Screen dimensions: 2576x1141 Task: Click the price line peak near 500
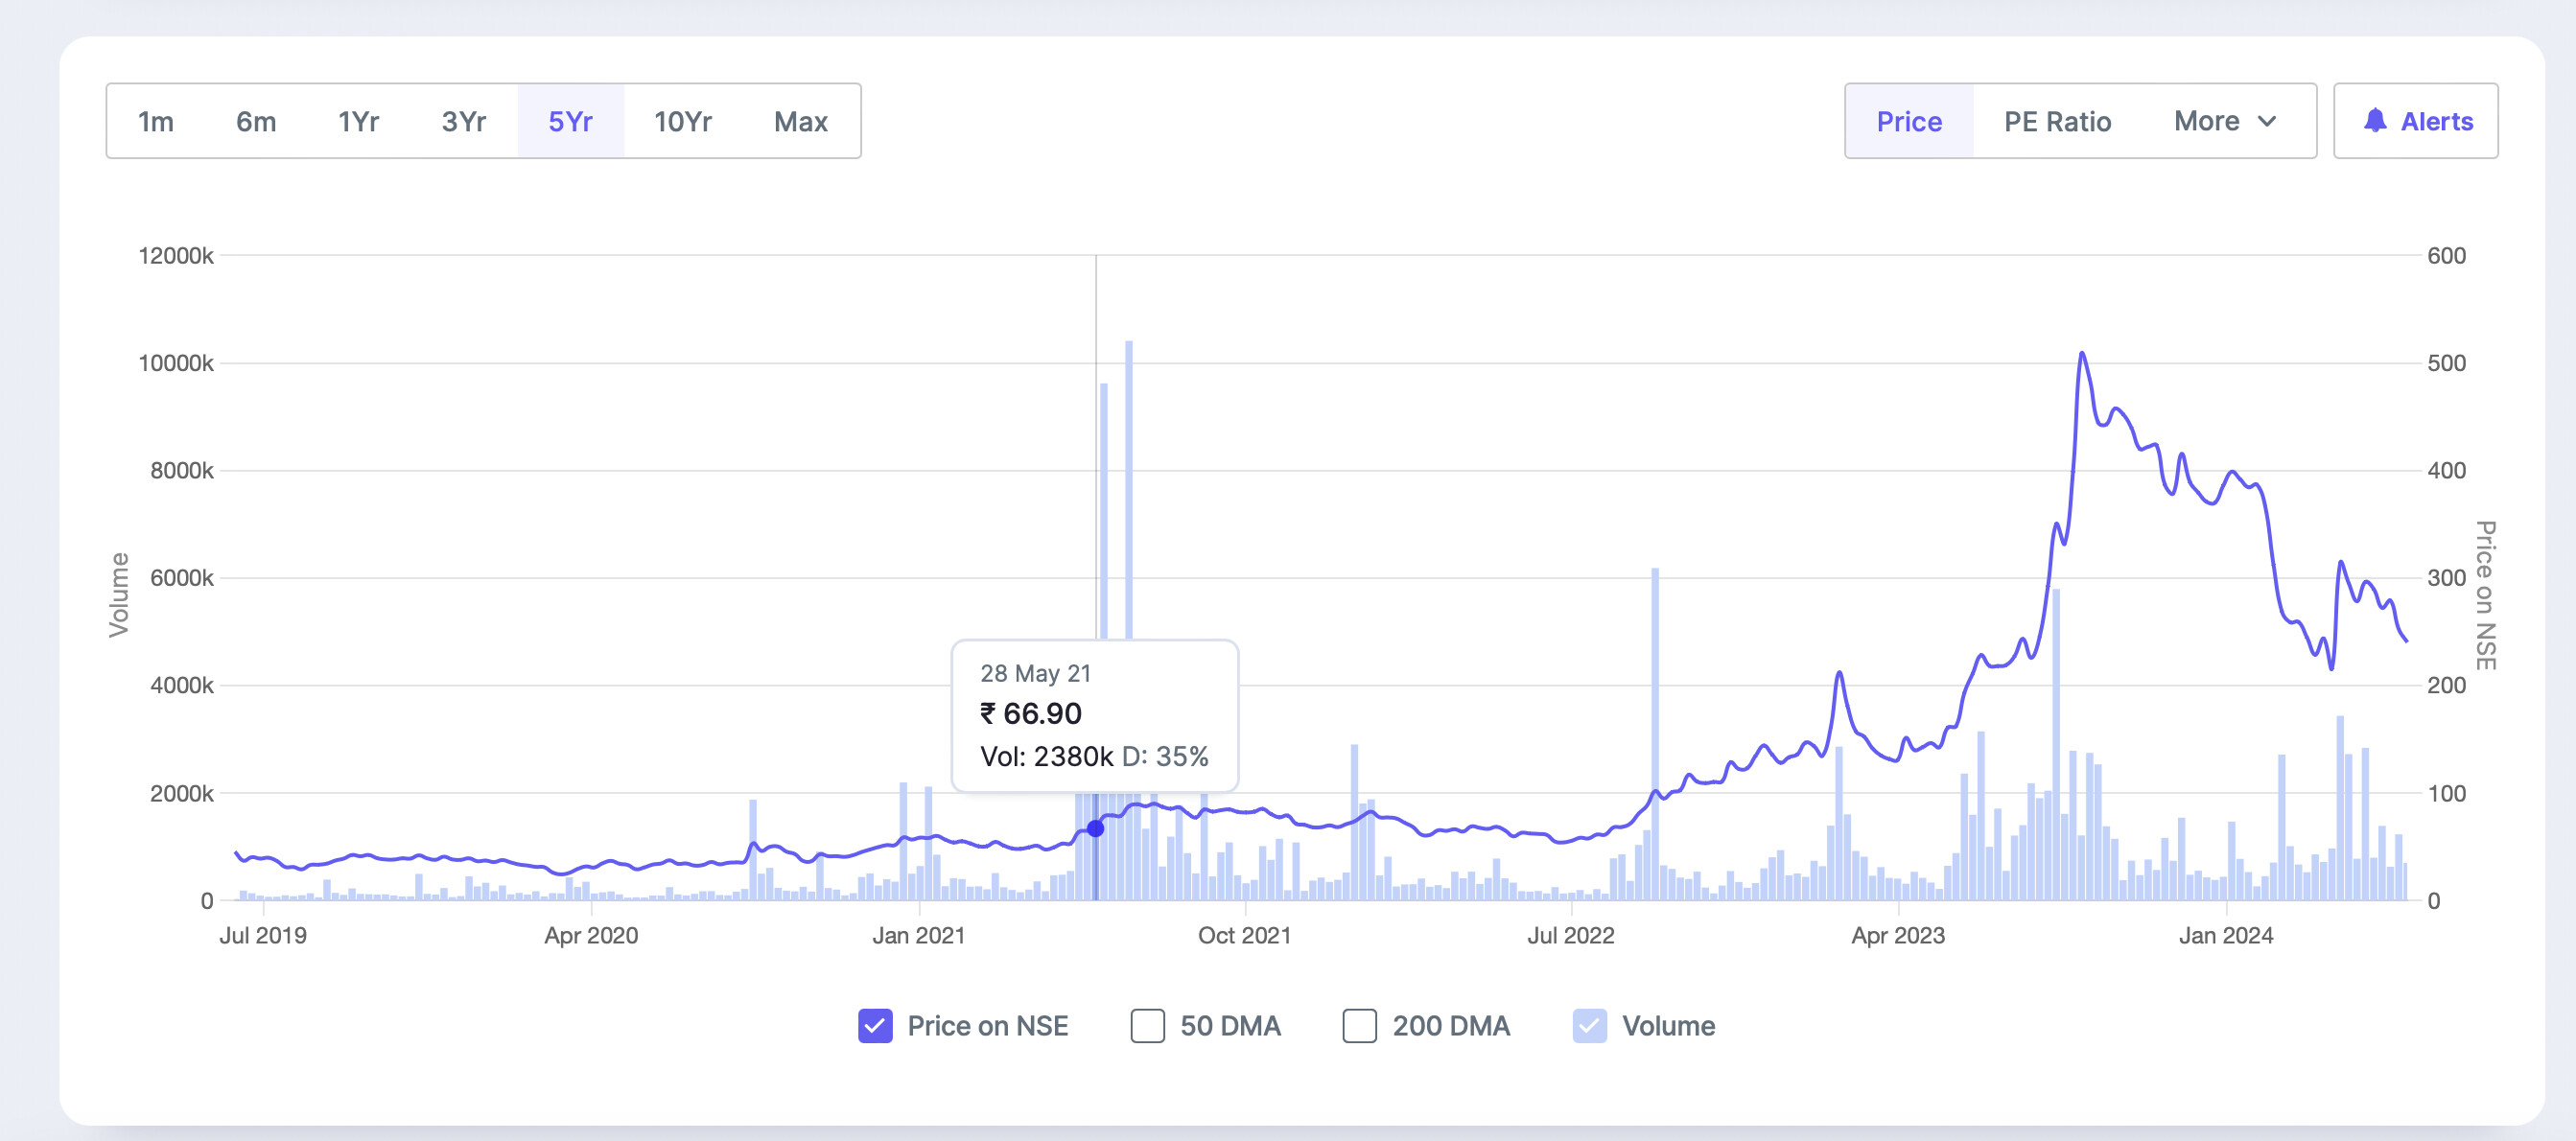tap(2081, 354)
